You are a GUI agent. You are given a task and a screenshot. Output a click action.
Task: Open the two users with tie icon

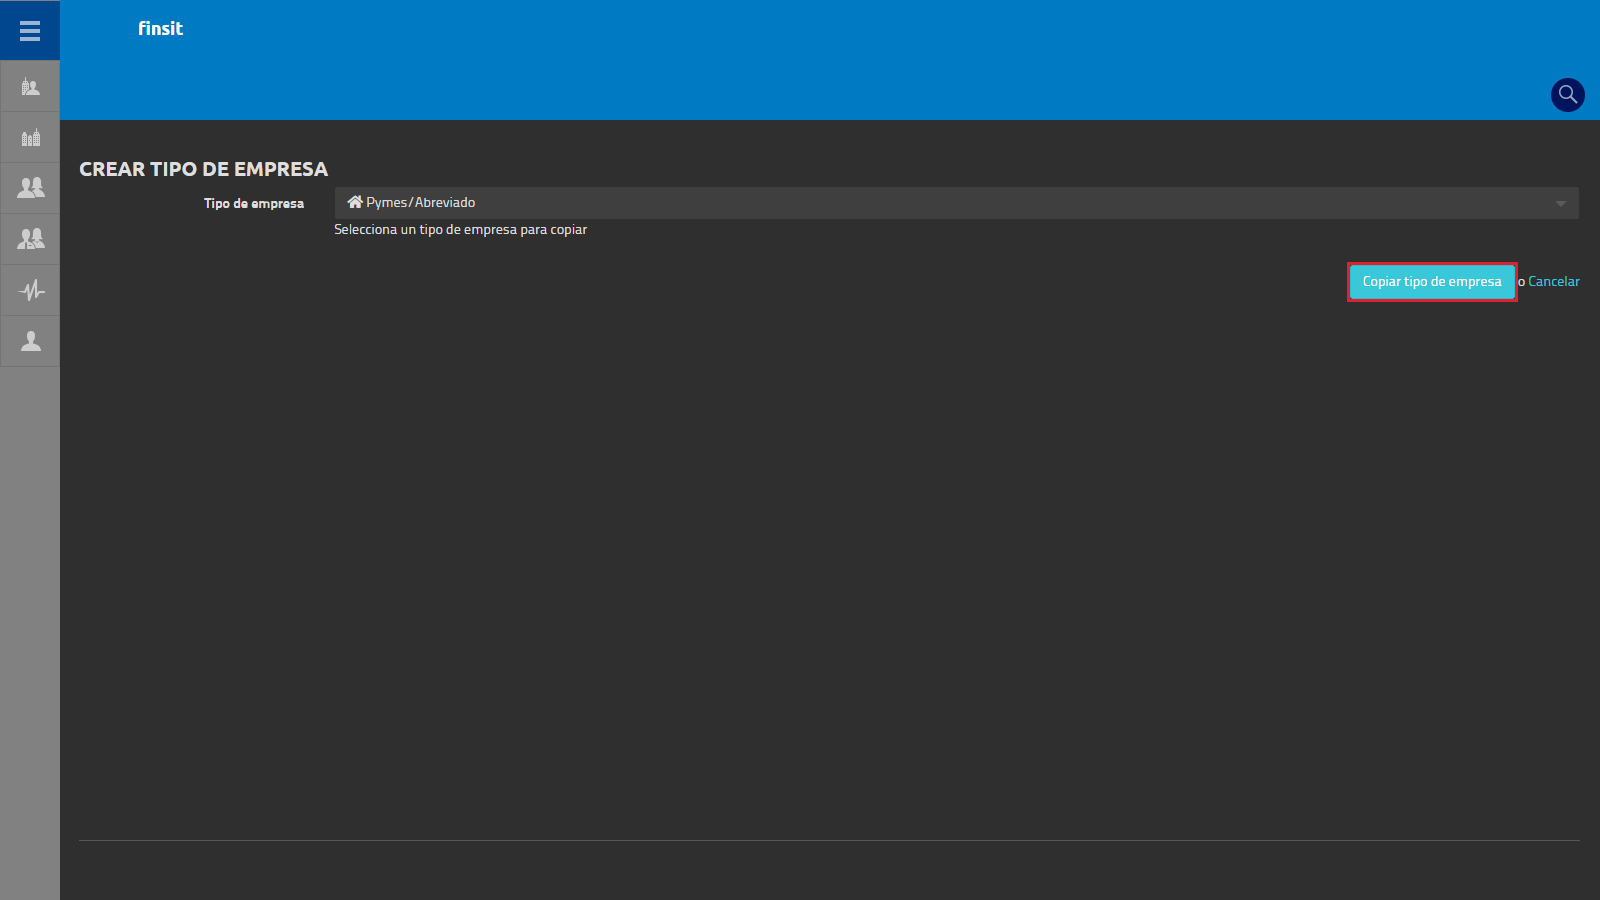point(30,239)
